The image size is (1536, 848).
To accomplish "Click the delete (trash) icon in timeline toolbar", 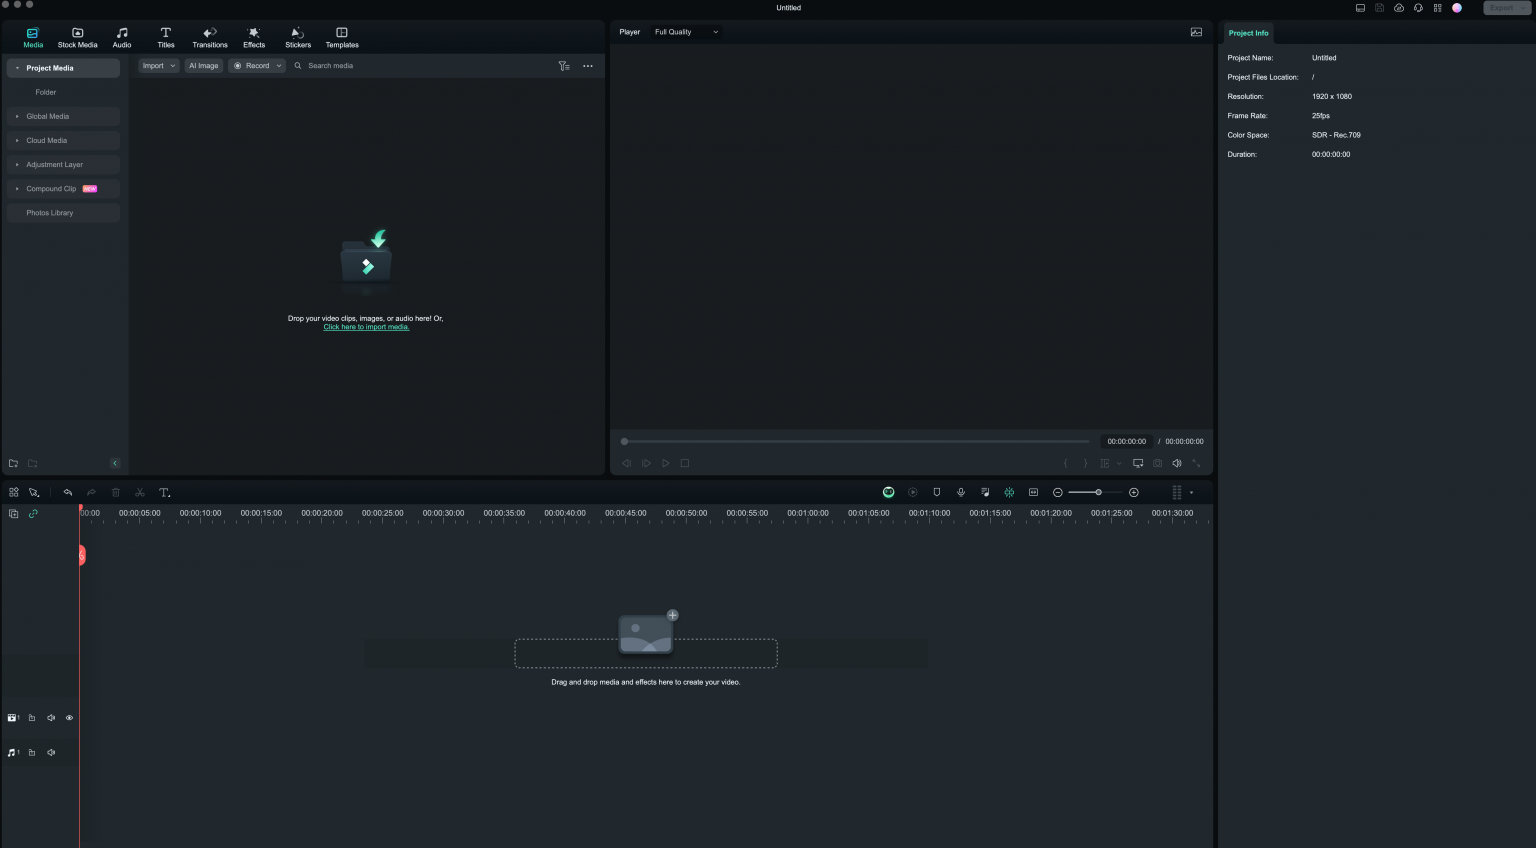I will point(115,492).
